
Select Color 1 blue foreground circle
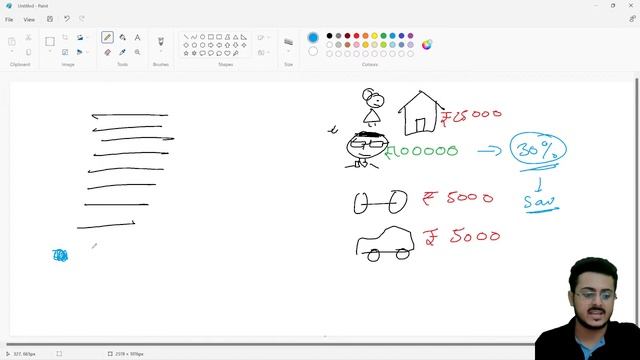pos(313,38)
